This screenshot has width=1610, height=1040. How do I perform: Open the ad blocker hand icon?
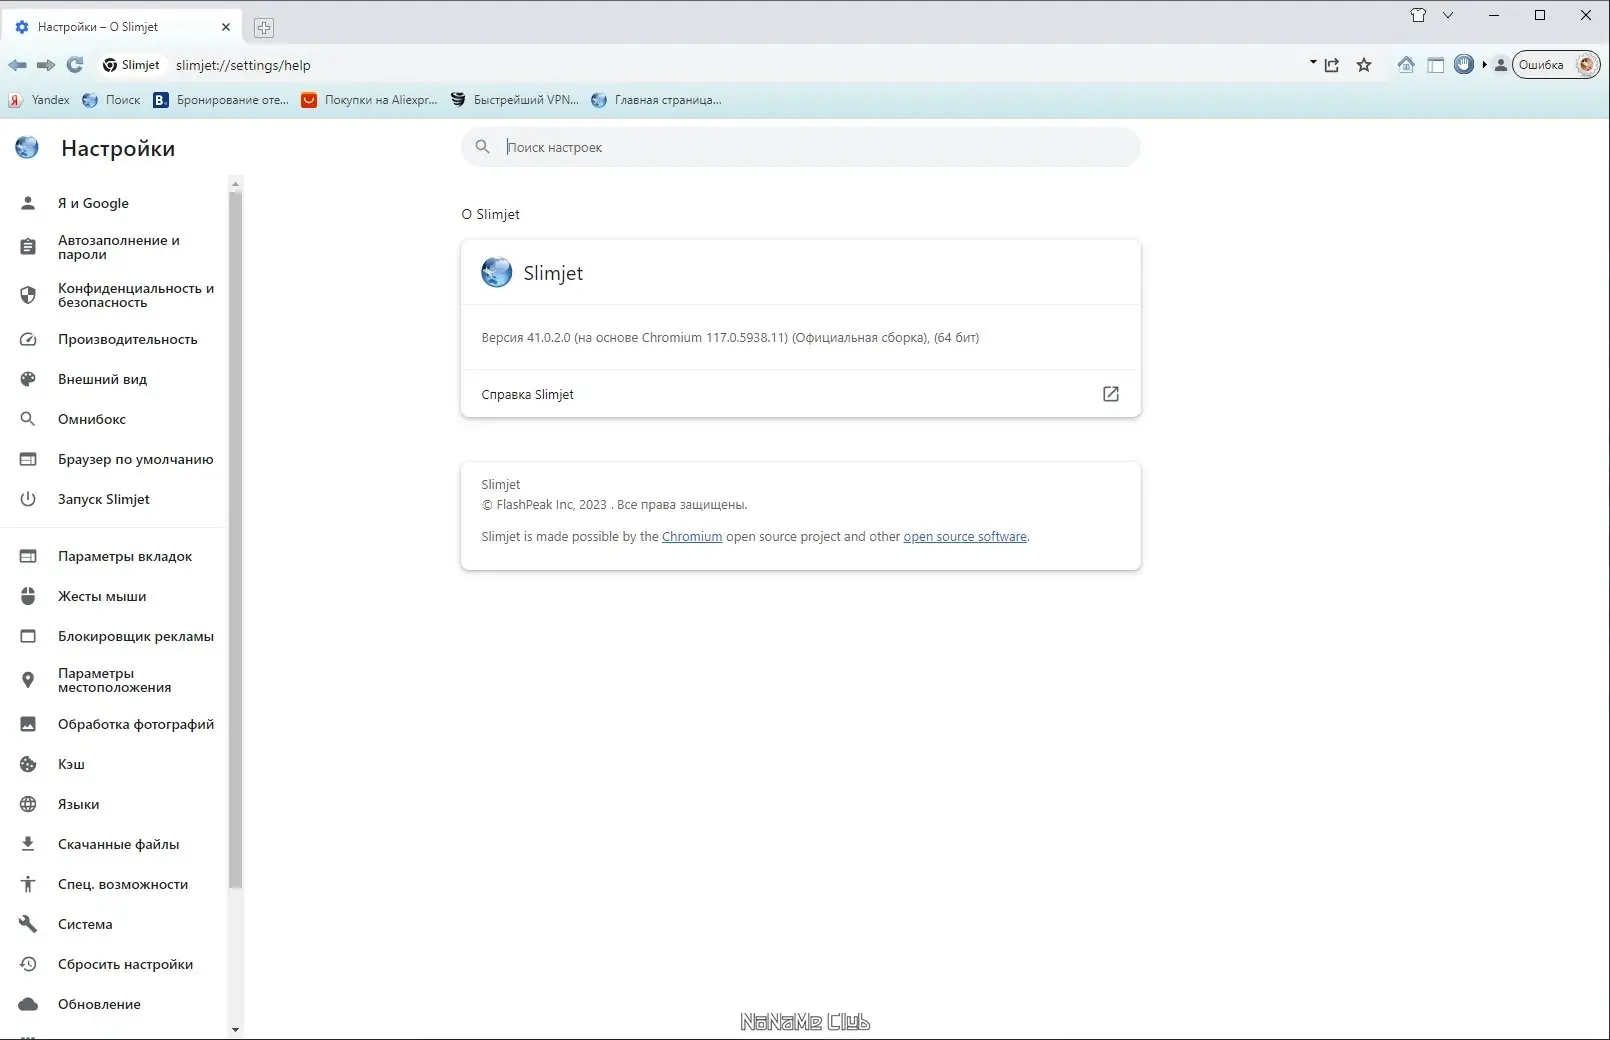(1464, 64)
